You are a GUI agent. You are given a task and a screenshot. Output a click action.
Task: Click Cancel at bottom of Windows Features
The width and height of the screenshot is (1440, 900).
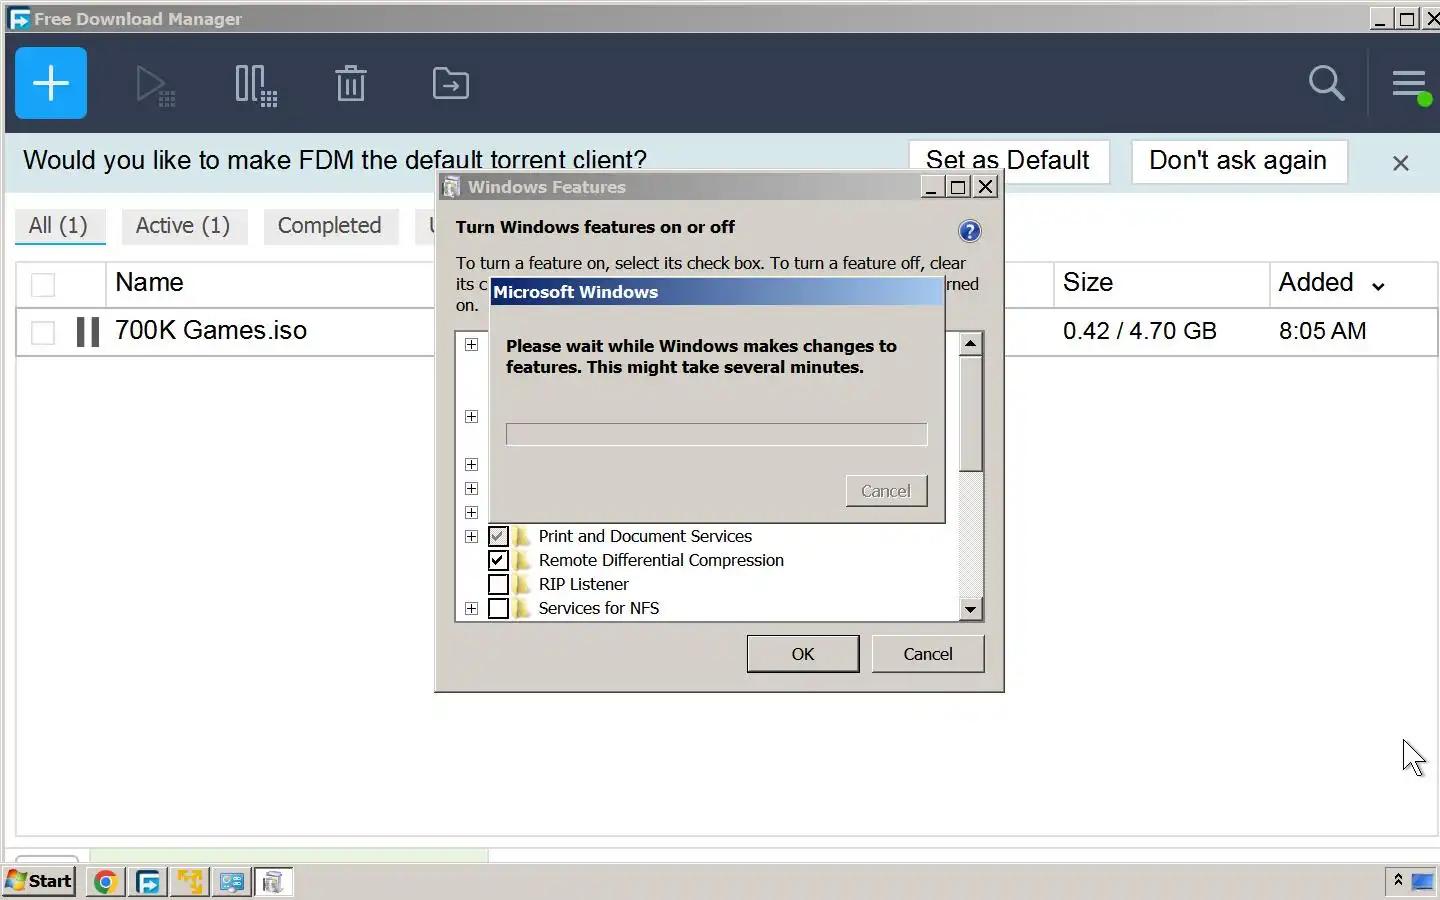point(928,654)
